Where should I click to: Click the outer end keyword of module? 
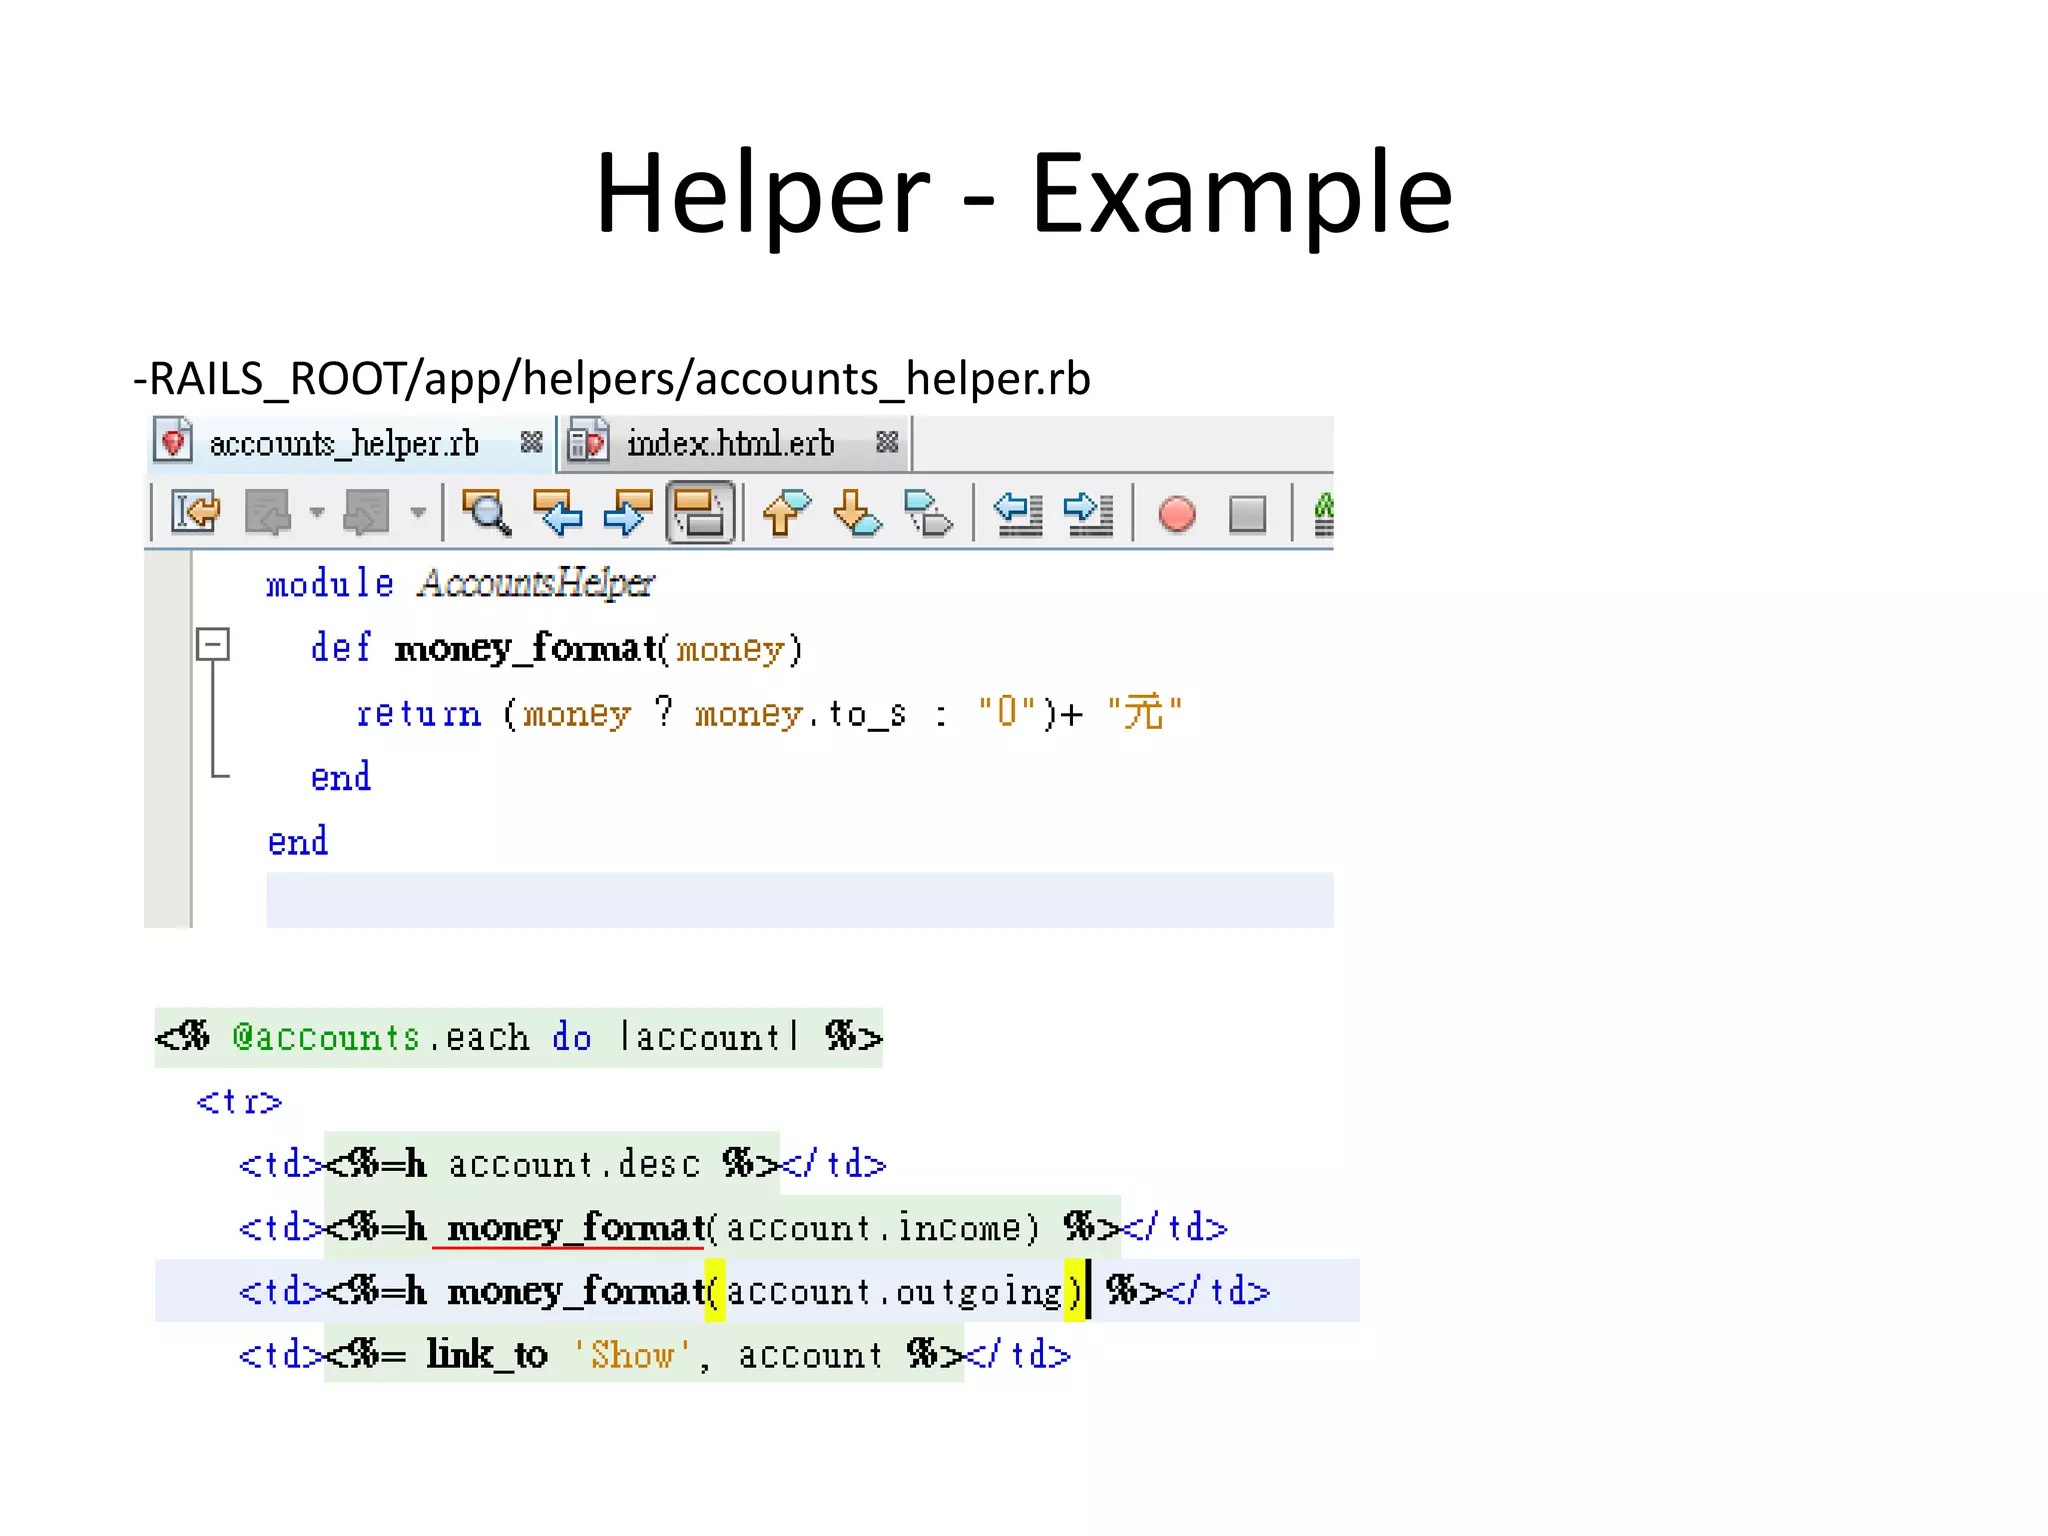[298, 841]
